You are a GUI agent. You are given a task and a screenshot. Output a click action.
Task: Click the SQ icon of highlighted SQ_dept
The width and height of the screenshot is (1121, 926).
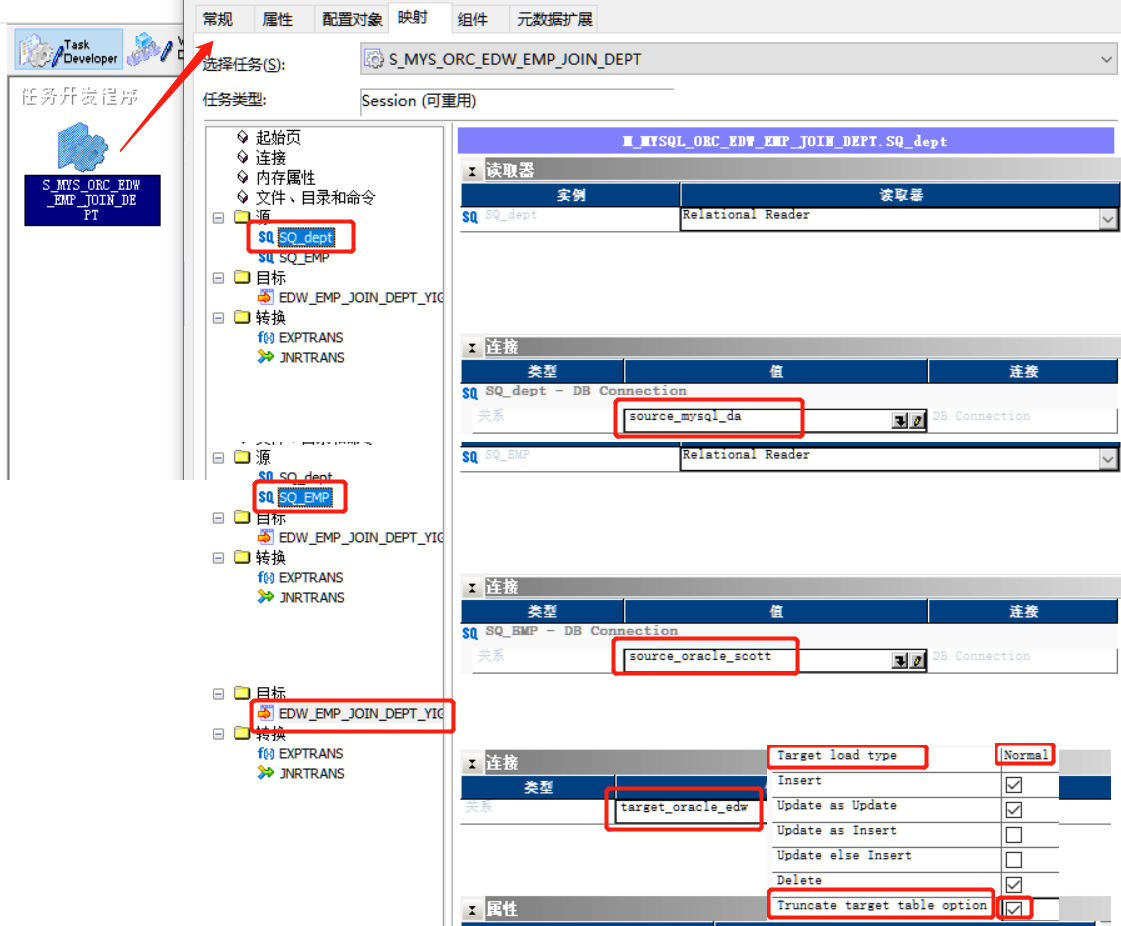[x=266, y=237]
